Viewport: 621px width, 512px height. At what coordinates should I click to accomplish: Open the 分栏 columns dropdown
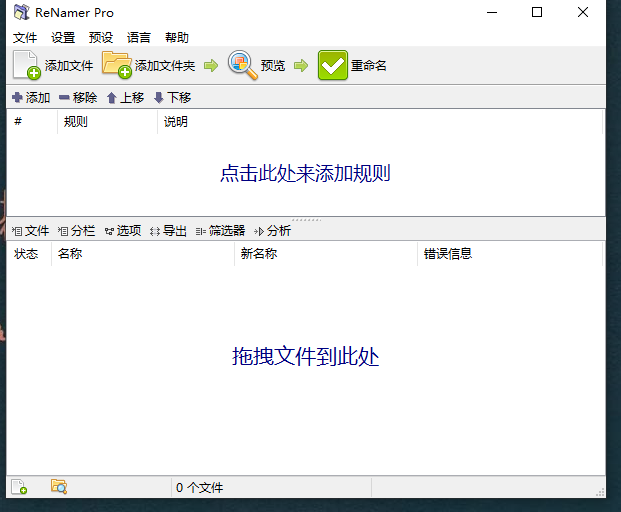point(76,231)
